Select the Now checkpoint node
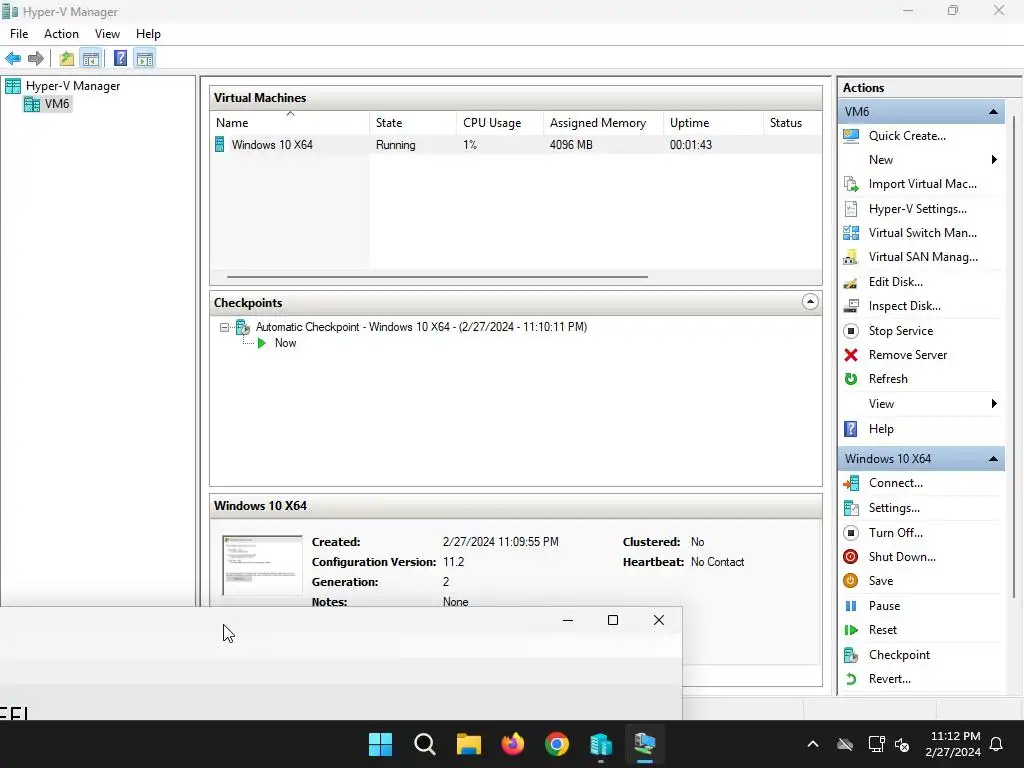The width and height of the screenshot is (1024, 768). pyautogui.click(x=285, y=344)
